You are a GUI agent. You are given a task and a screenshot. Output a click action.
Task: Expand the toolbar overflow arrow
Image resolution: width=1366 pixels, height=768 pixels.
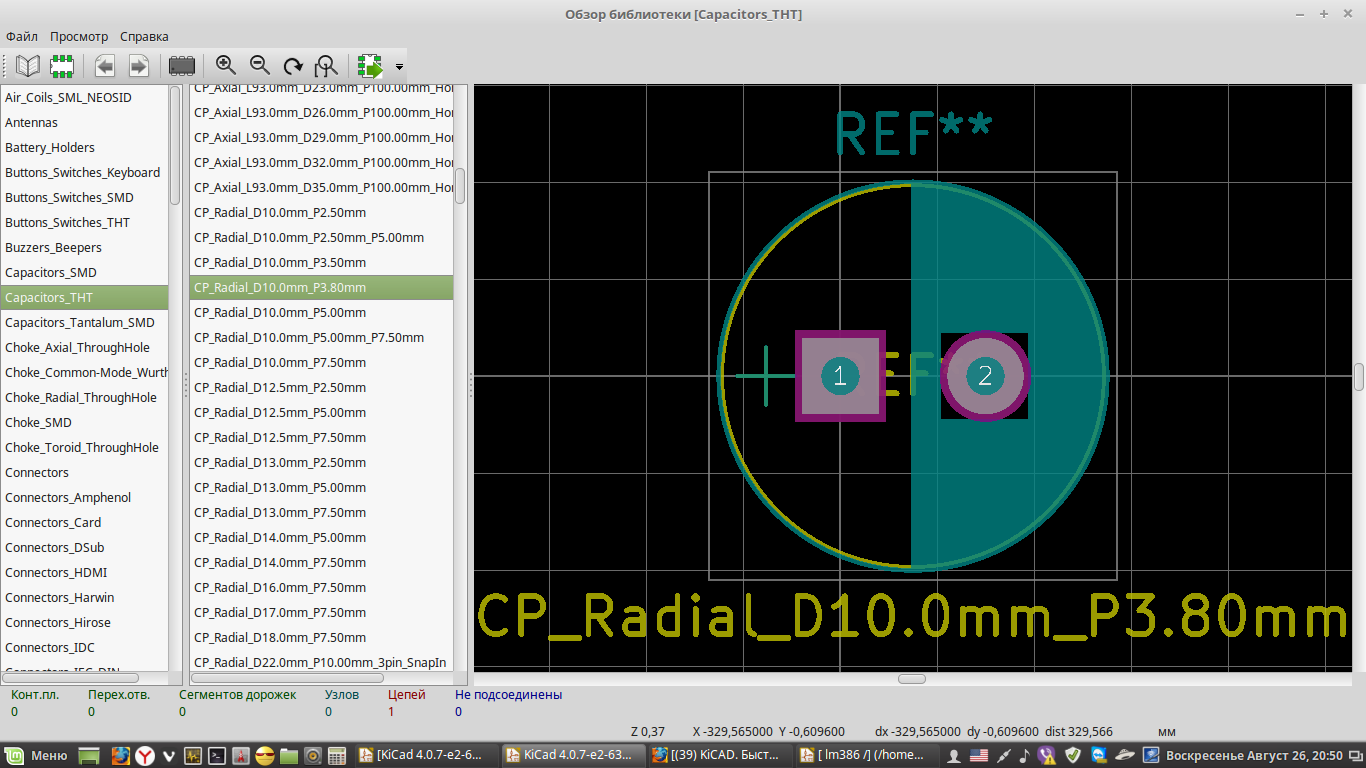pyautogui.click(x=399, y=67)
